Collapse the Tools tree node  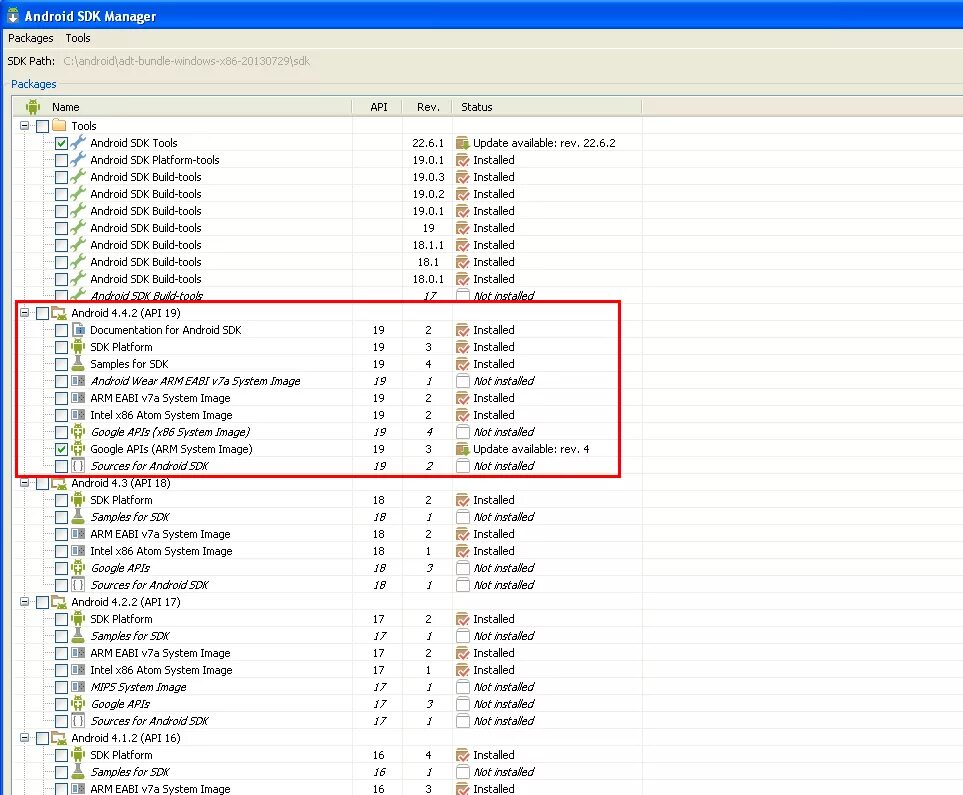[x=25, y=125]
